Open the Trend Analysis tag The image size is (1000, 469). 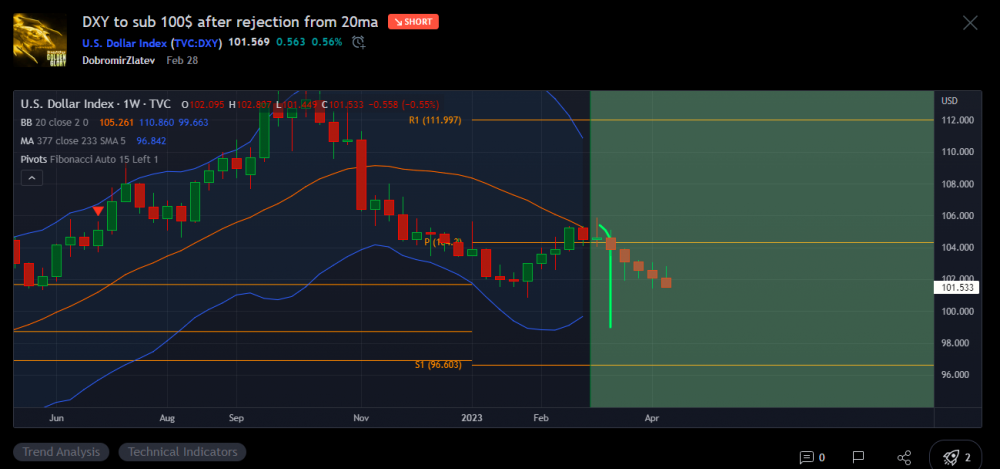pyautogui.click(x=61, y=452)
